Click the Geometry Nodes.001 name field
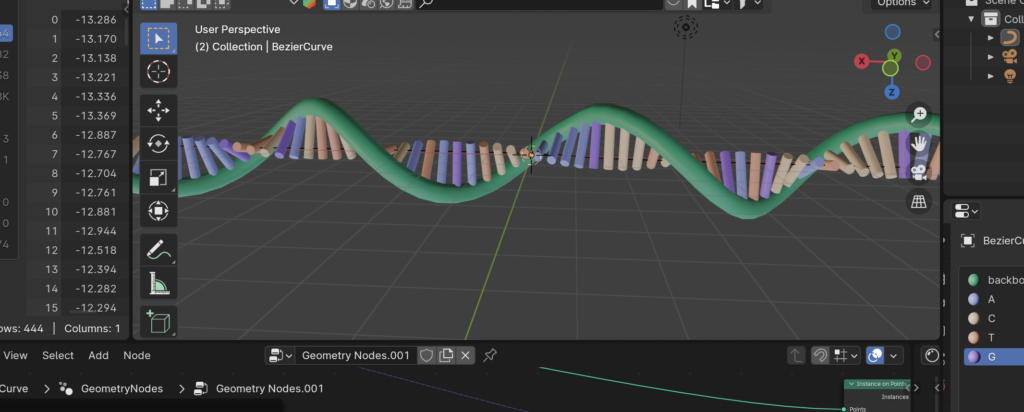This screenshot has height=412, width=1024. pyautogui.click(x=355, y=355)
